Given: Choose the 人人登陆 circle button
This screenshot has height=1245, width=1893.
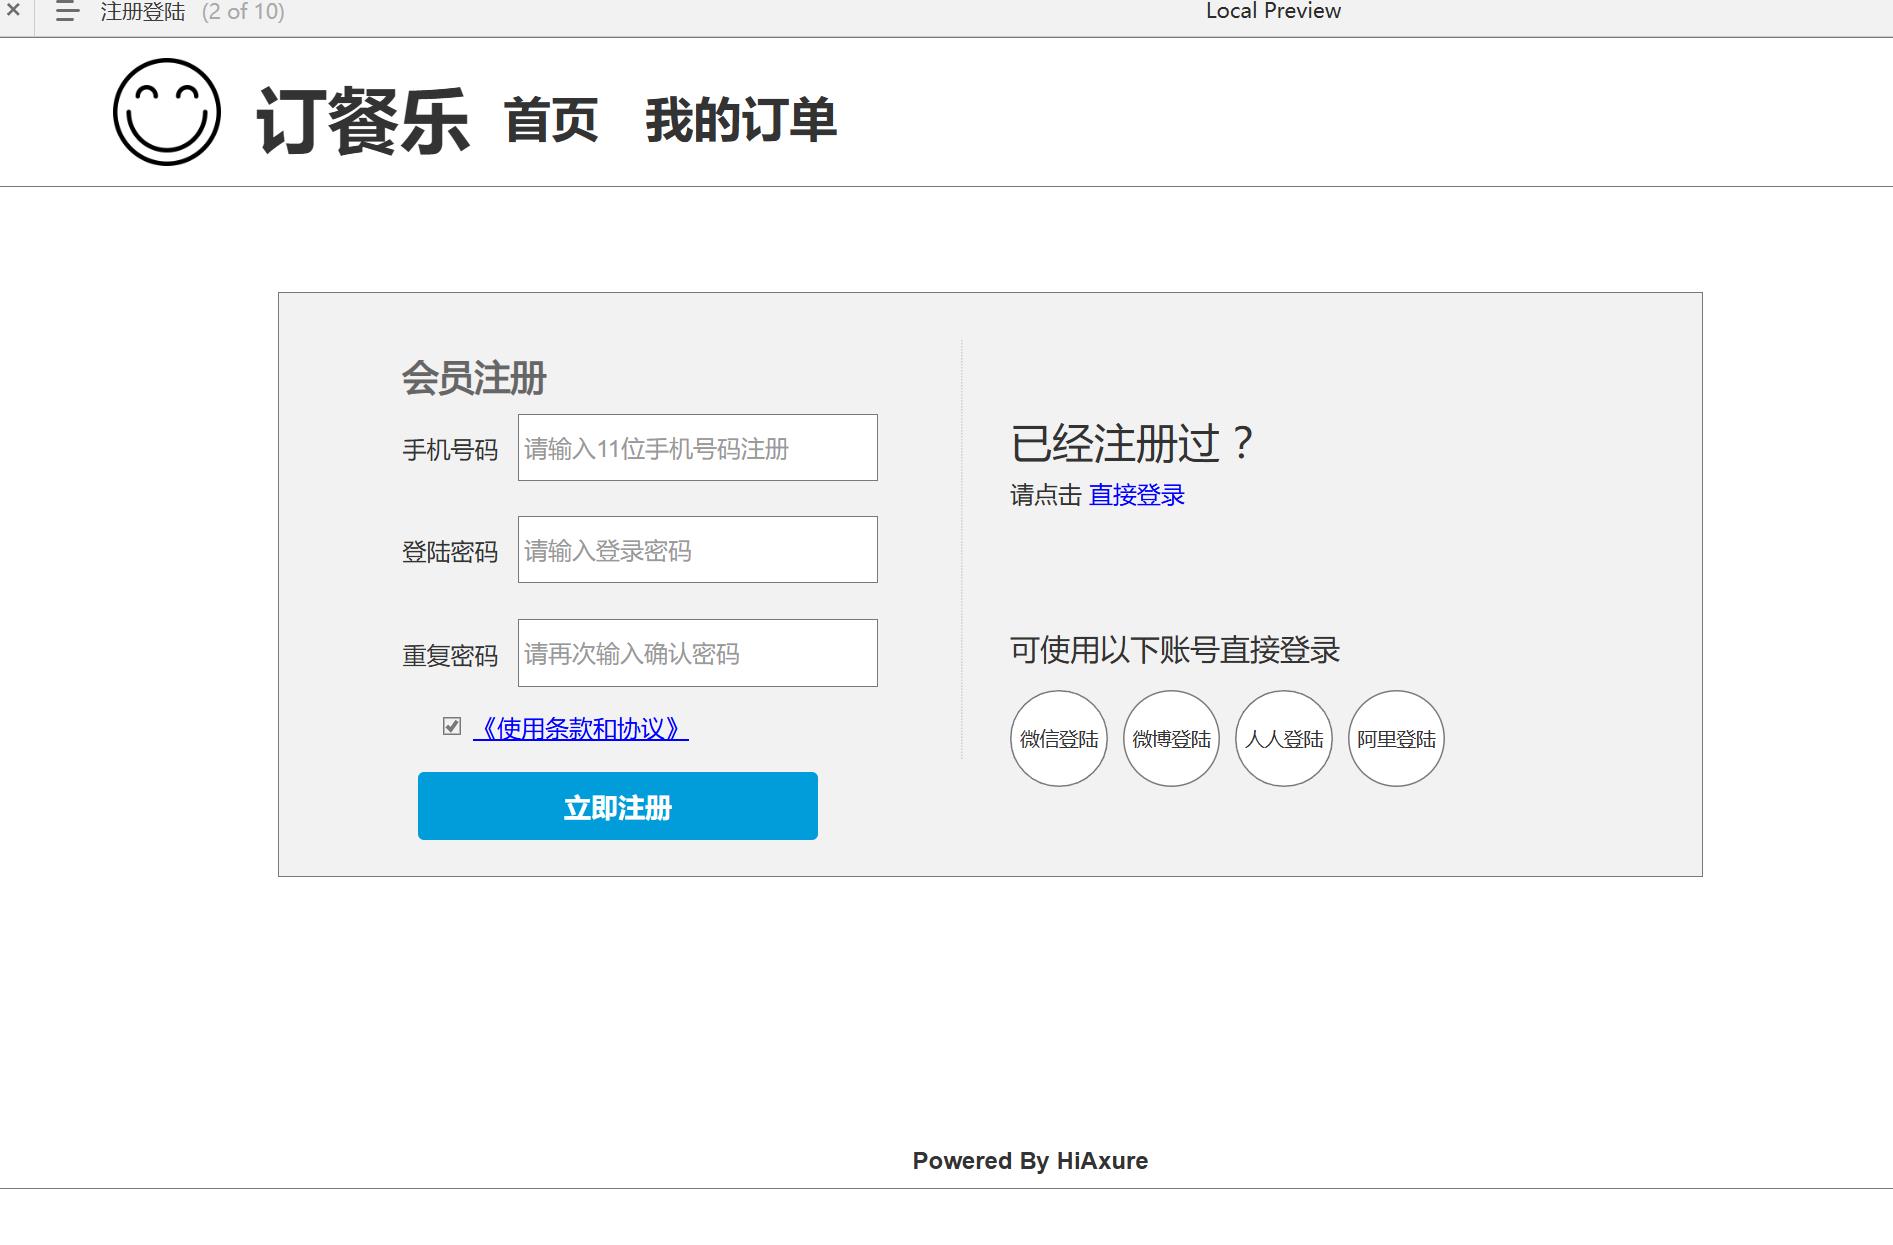Looking at the screenshot, I should tap(1284, 738).
